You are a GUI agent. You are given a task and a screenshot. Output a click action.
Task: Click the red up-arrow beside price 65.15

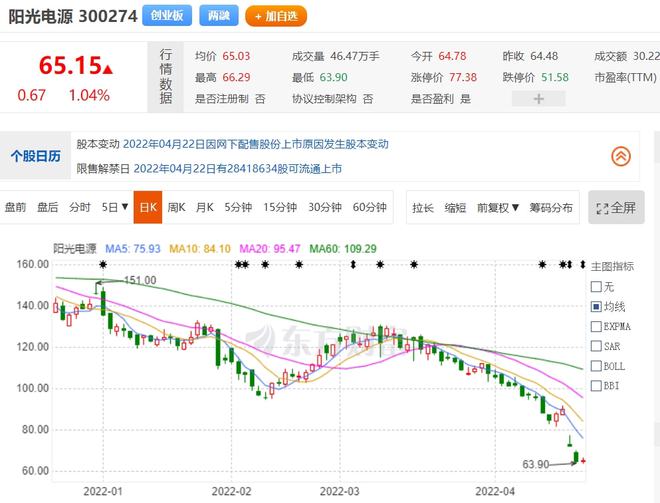click(108, 69)
